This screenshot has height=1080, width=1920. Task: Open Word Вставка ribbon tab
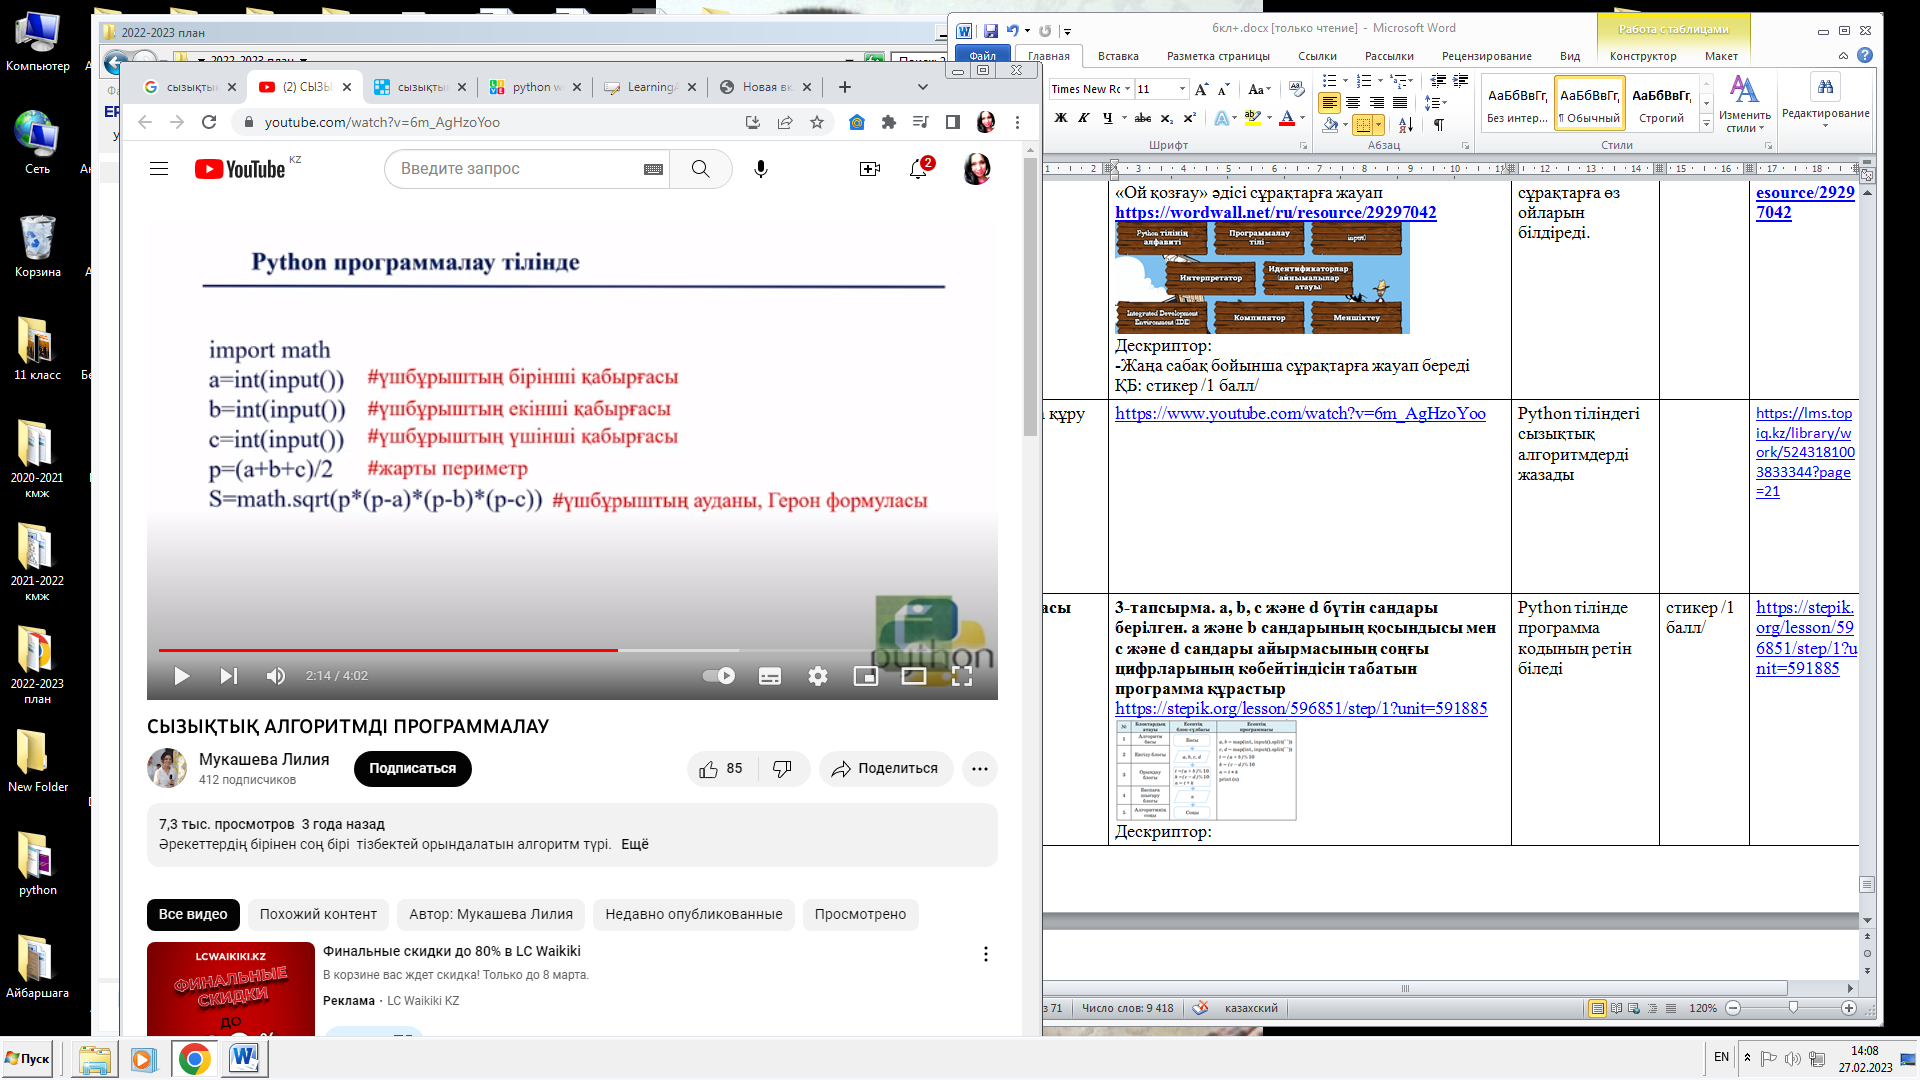[1118, 56]
